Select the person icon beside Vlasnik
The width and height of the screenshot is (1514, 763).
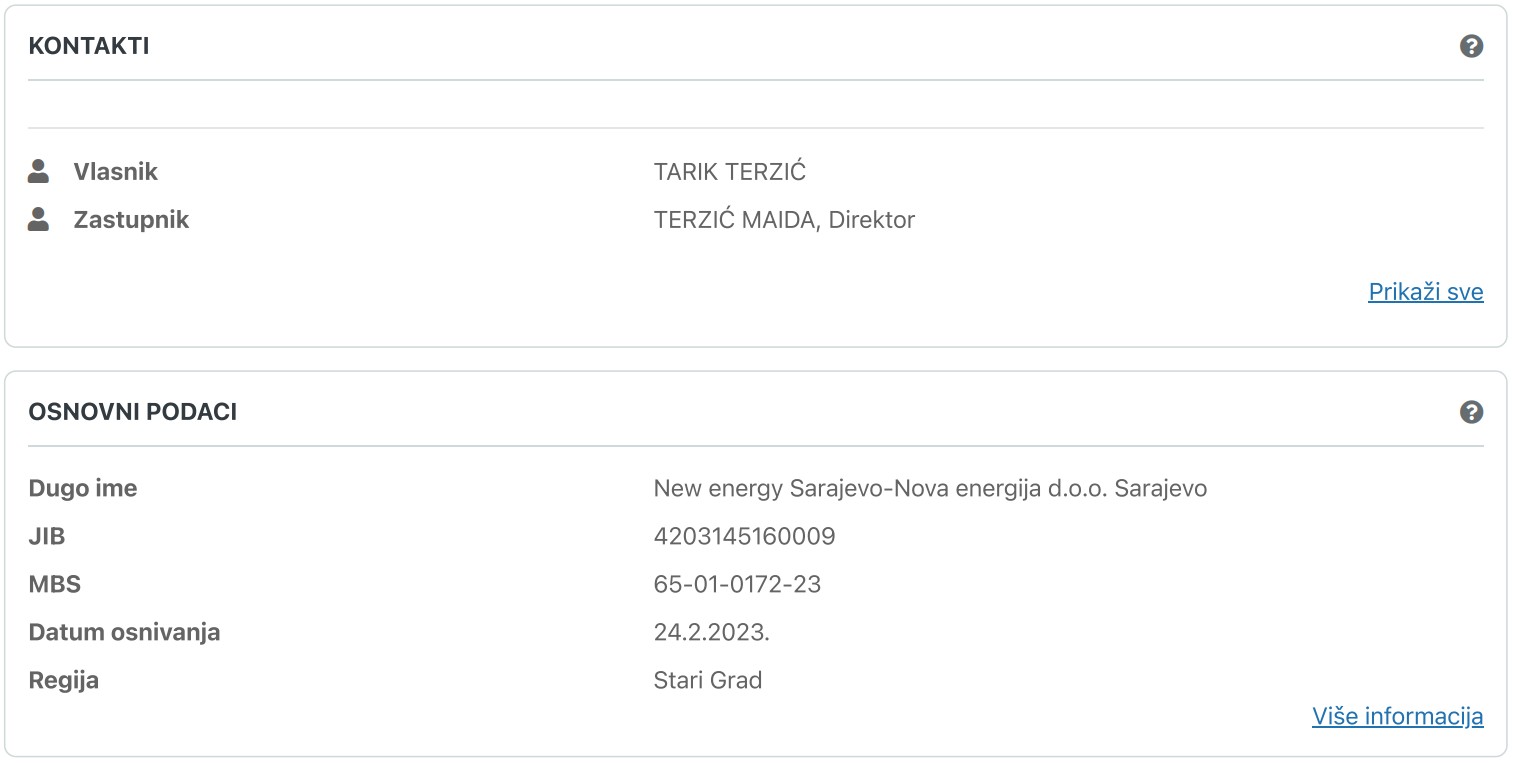point(39,171)
